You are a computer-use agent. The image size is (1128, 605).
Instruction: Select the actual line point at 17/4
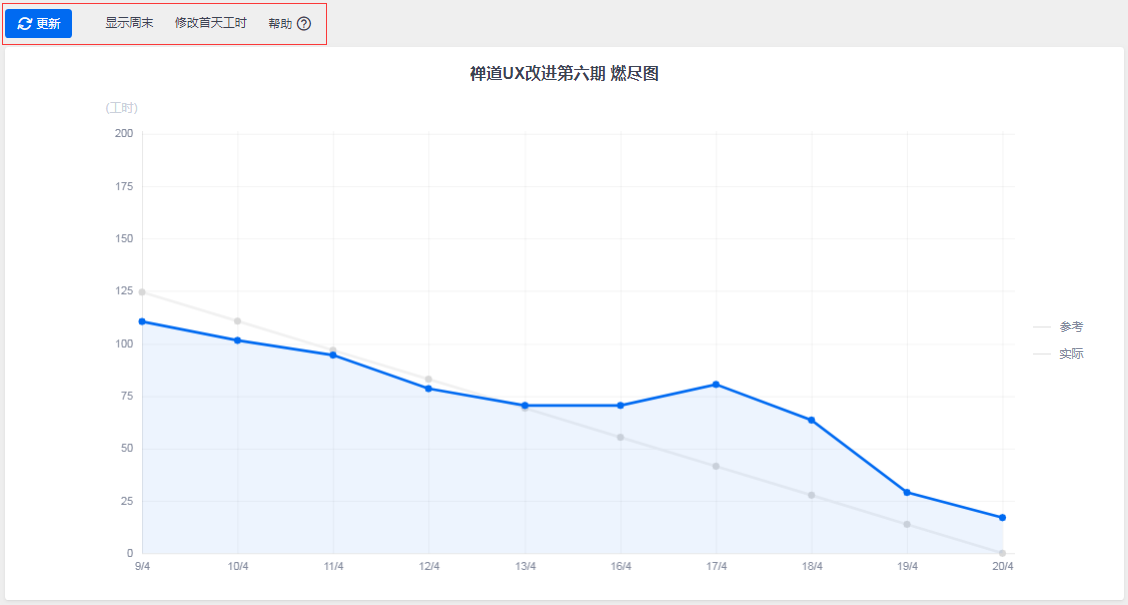point(716,385)
